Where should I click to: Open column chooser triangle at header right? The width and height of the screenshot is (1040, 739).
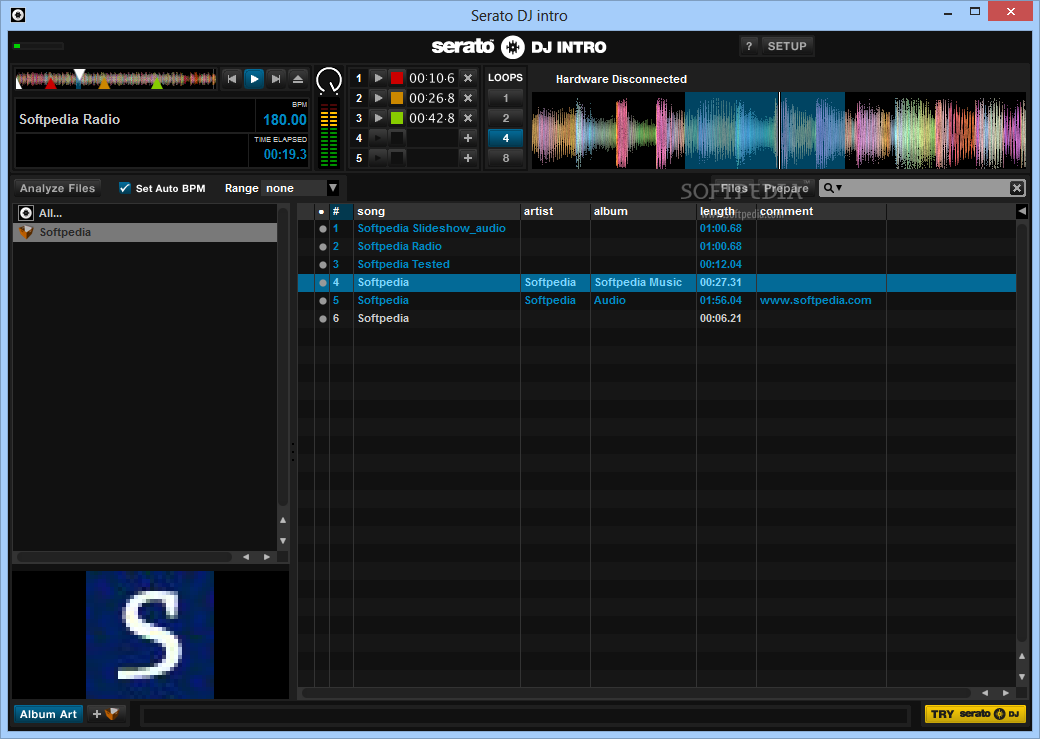click(1021, 211)
